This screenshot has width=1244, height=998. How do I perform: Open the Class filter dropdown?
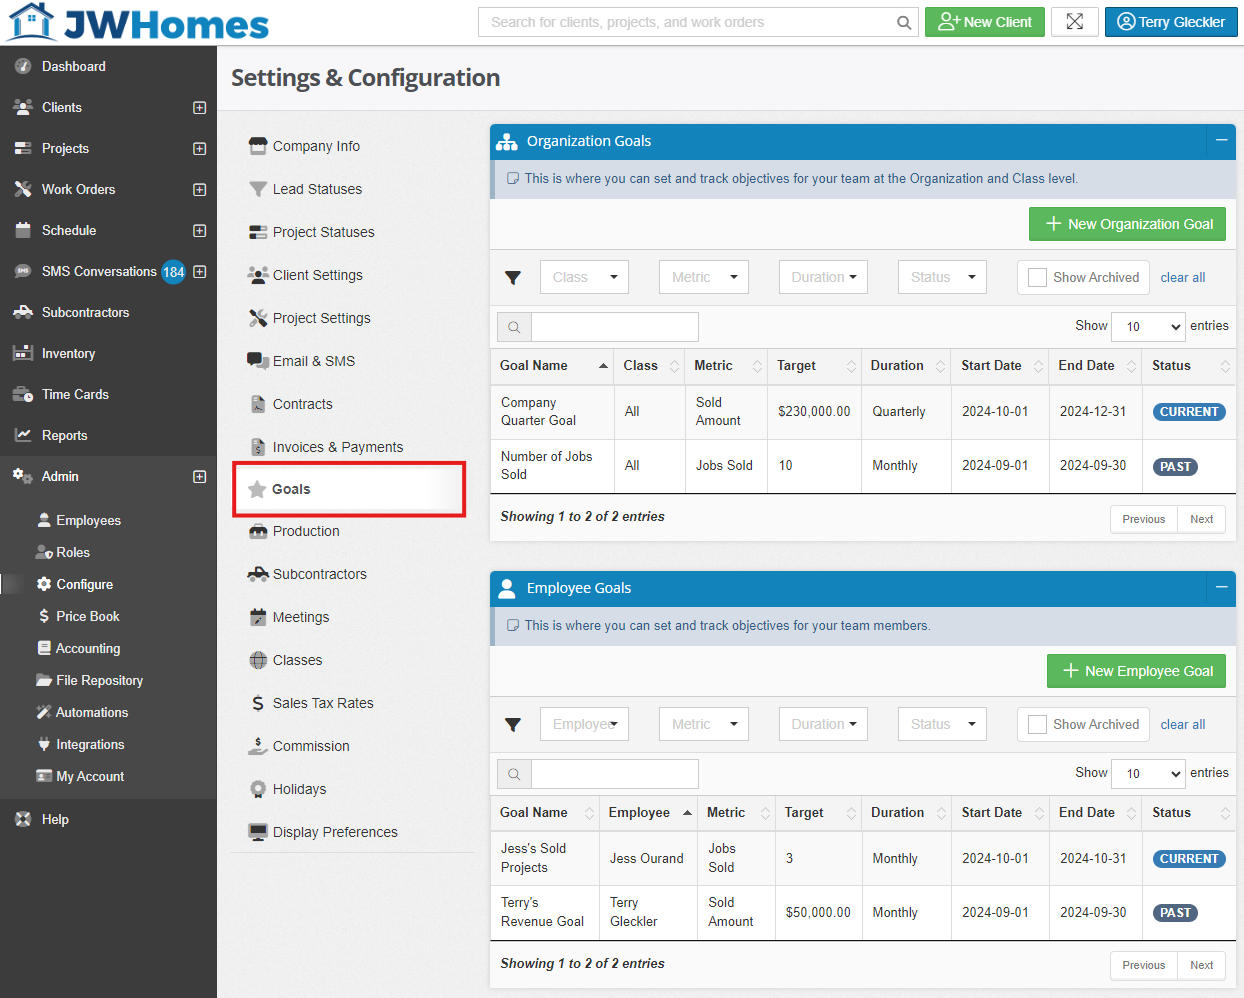click(584, 278)
